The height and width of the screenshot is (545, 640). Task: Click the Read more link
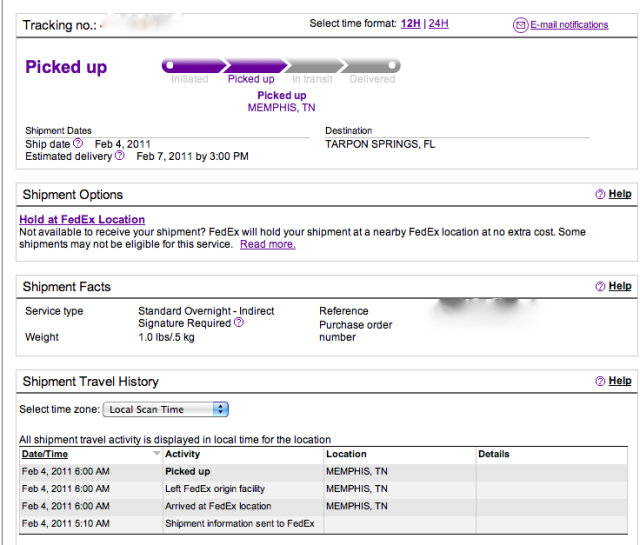pyautogui.click(x=267, y=244)
